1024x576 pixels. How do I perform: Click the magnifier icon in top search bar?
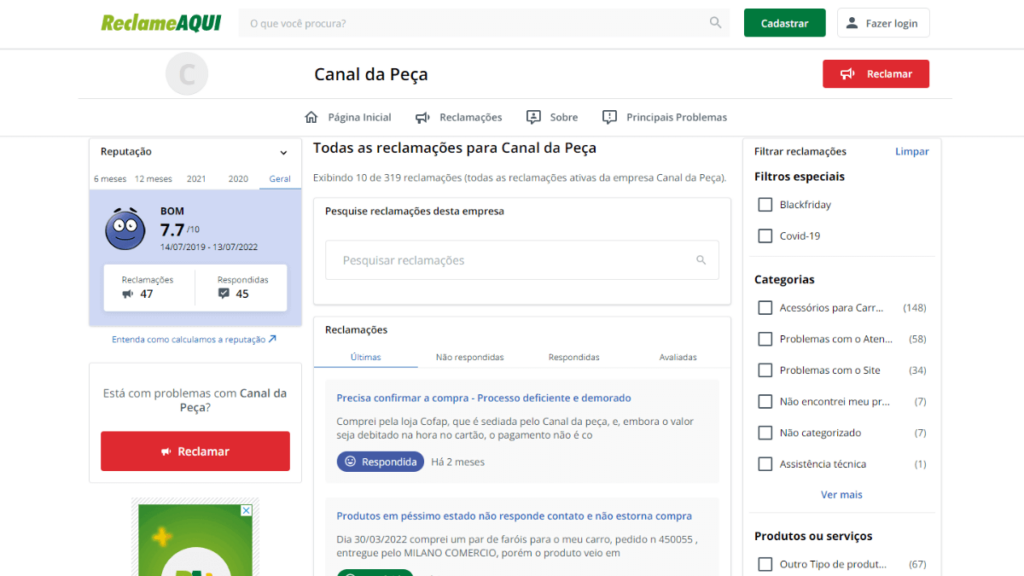[715, 23]
